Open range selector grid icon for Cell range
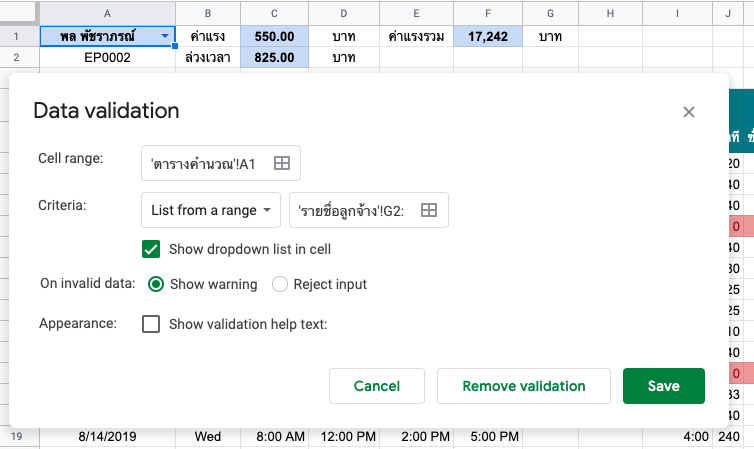Image resolution: width=754 pixels, height=449 pixels. coord(282,163)
